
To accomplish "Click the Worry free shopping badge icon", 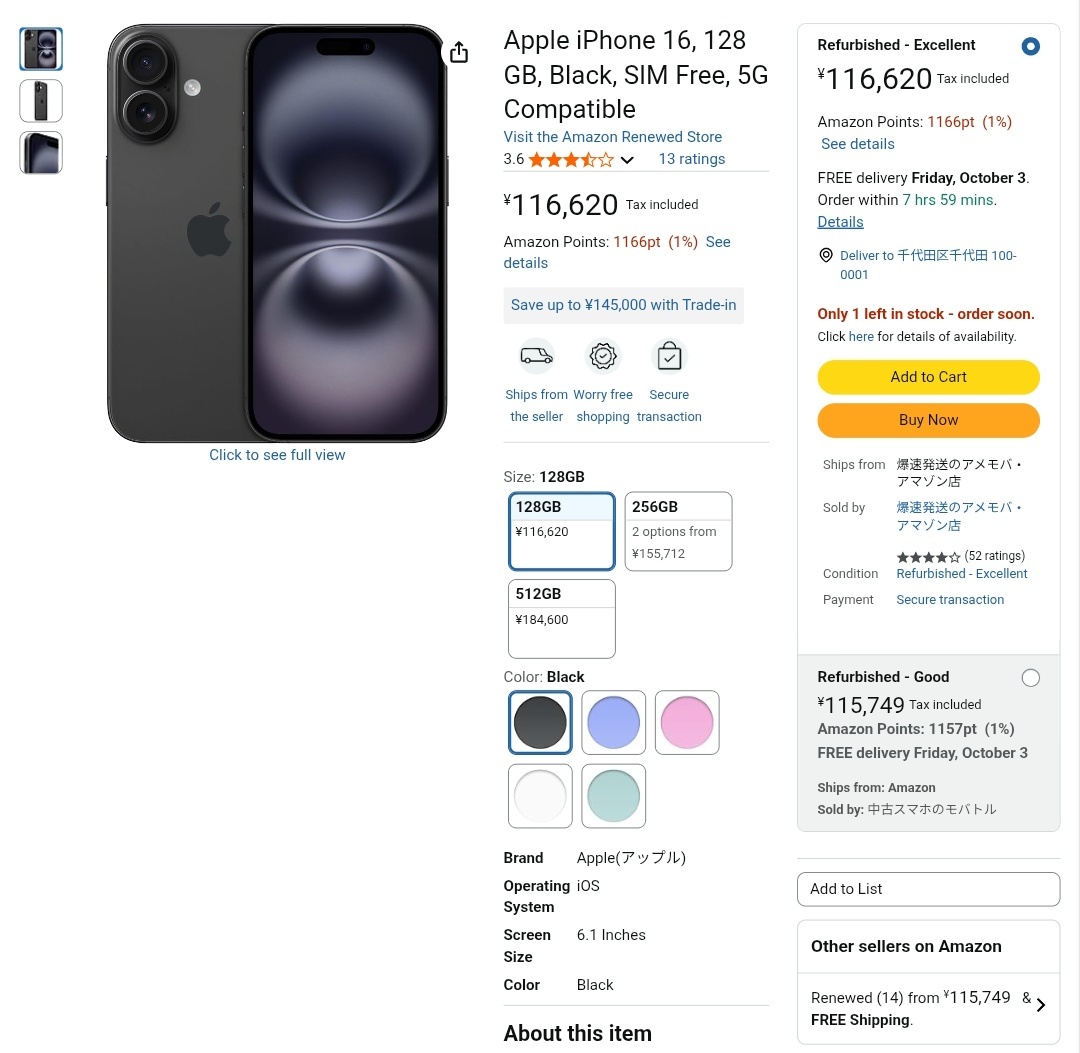I will (603, 356).
